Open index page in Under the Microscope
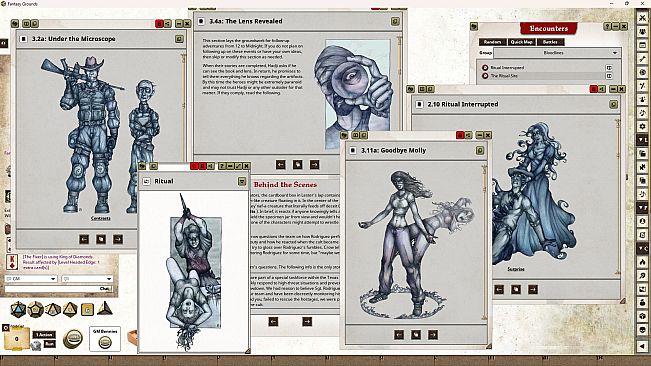This screenshot has width=651, height=366. (x=101, y=239)
